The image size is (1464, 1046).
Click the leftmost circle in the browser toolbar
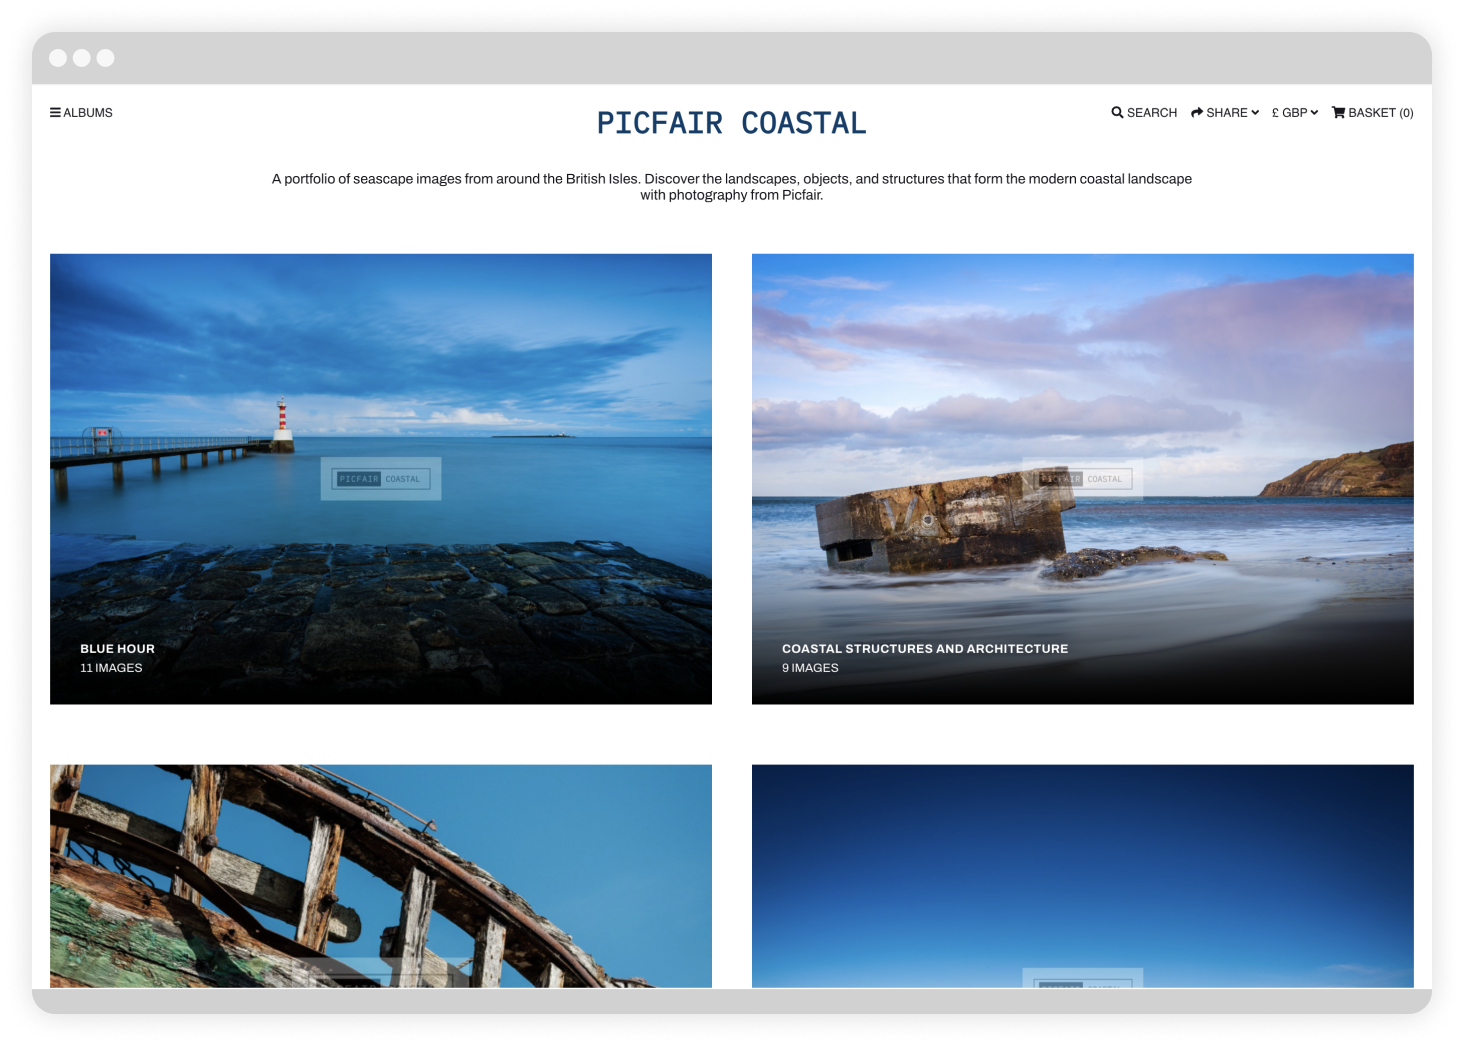point(58,57)
